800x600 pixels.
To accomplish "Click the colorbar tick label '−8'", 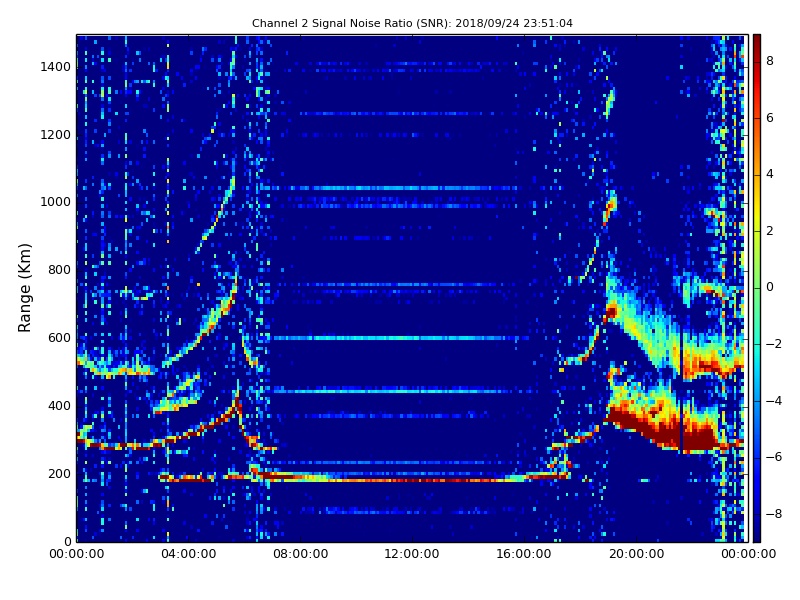I will pos(774,514).
